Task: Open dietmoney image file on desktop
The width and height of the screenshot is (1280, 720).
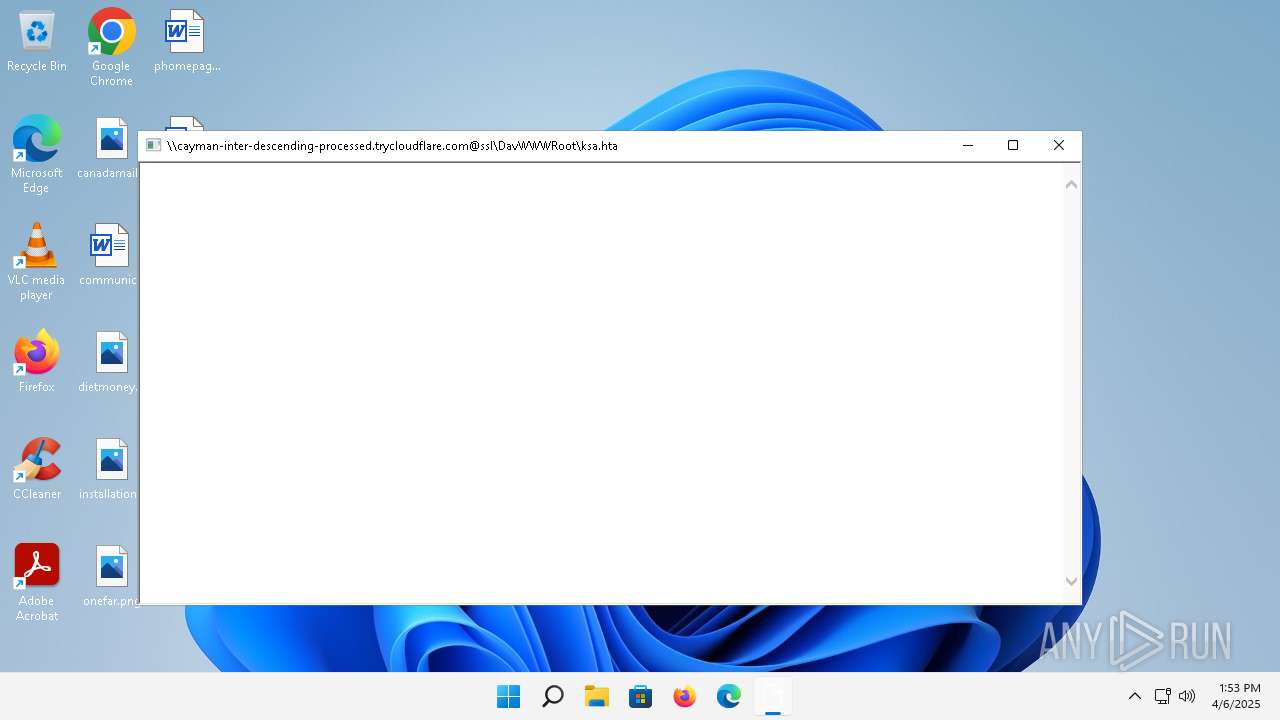Action: pyautogui.click(x=109, y=362)
